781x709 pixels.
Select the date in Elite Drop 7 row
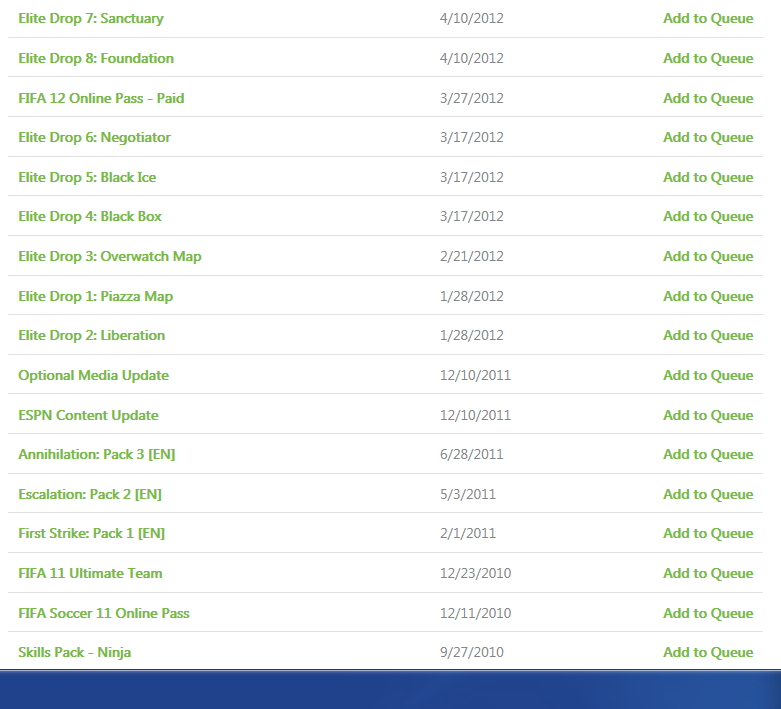click(472, 18)
